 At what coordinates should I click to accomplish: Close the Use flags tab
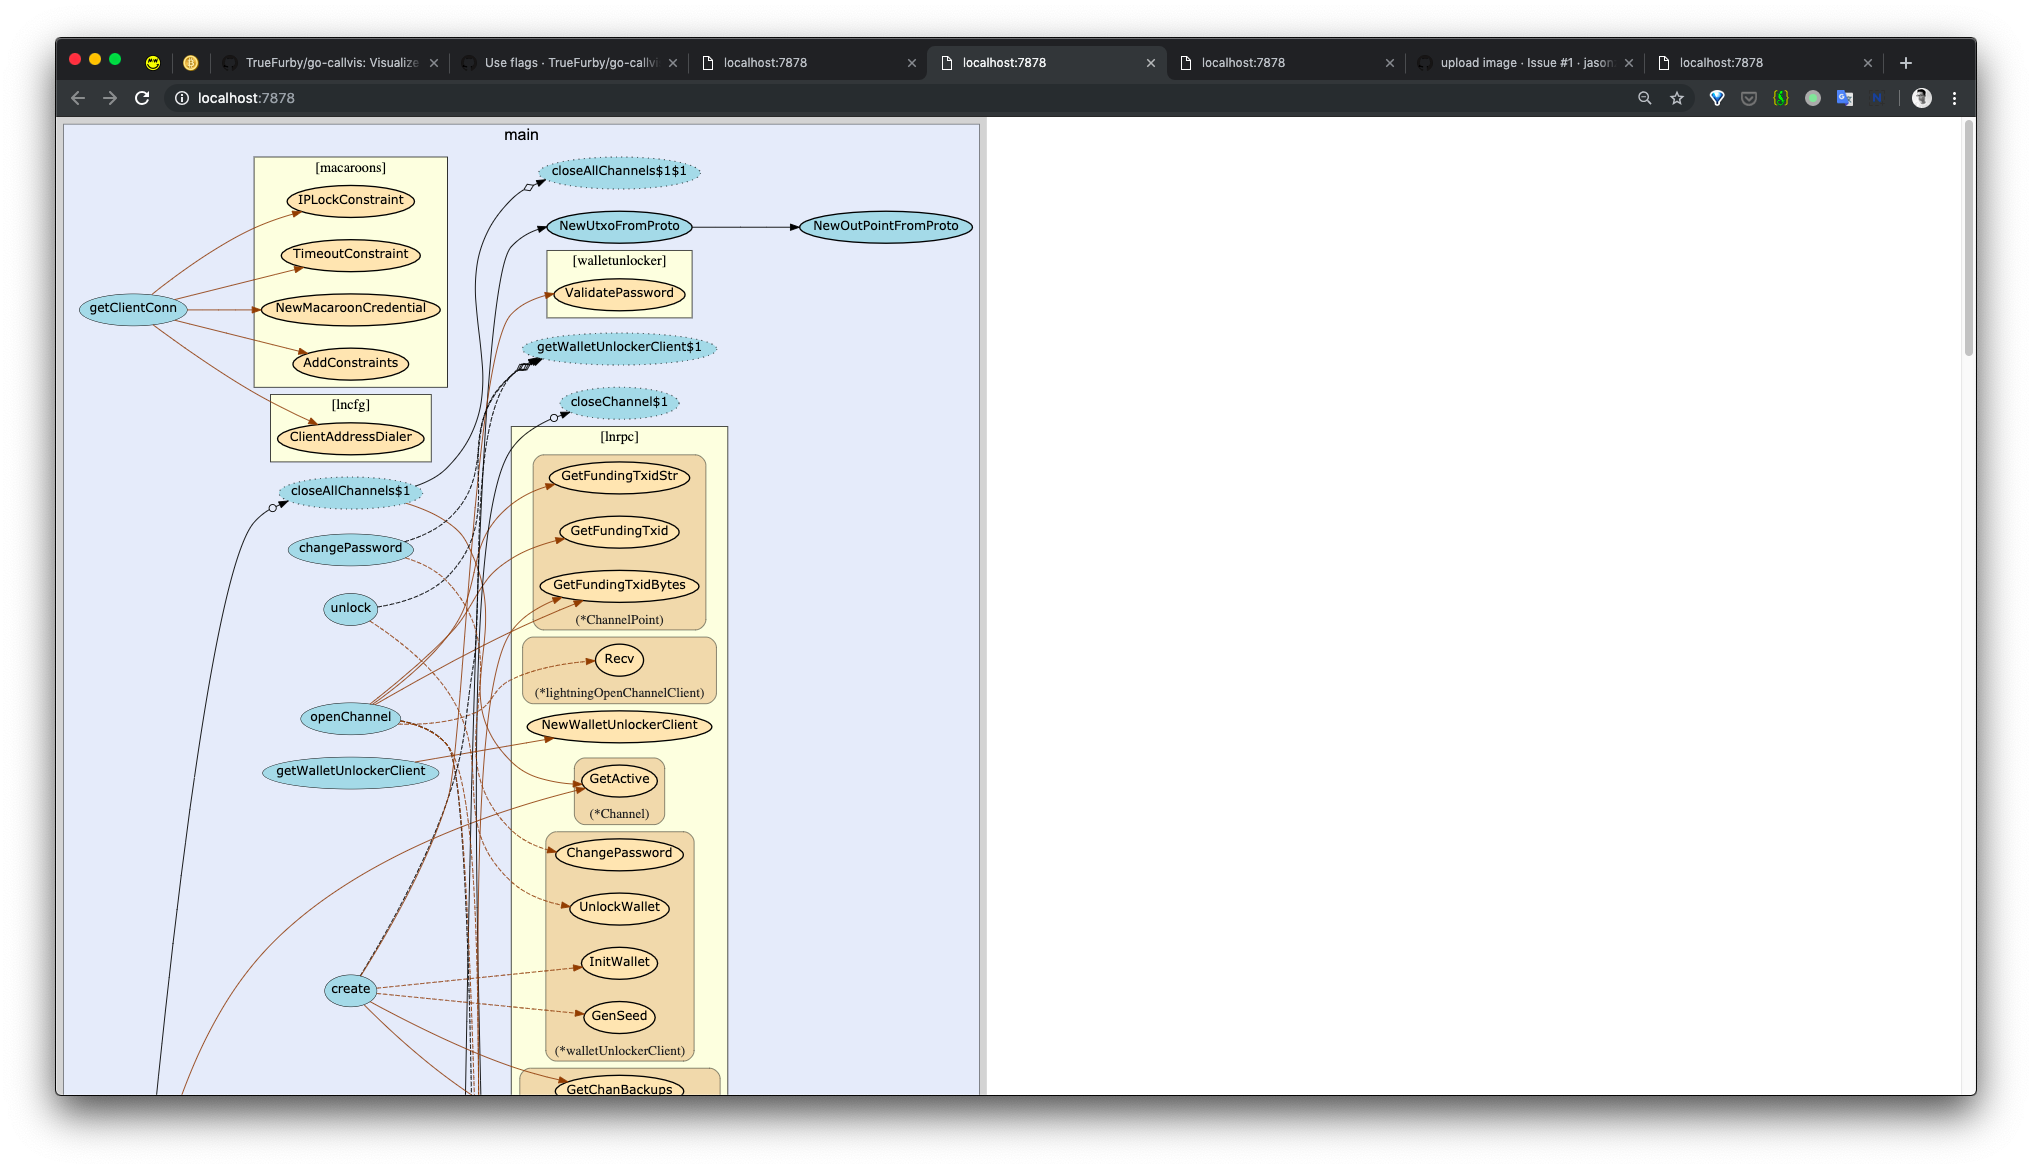[x=673, y=62]
